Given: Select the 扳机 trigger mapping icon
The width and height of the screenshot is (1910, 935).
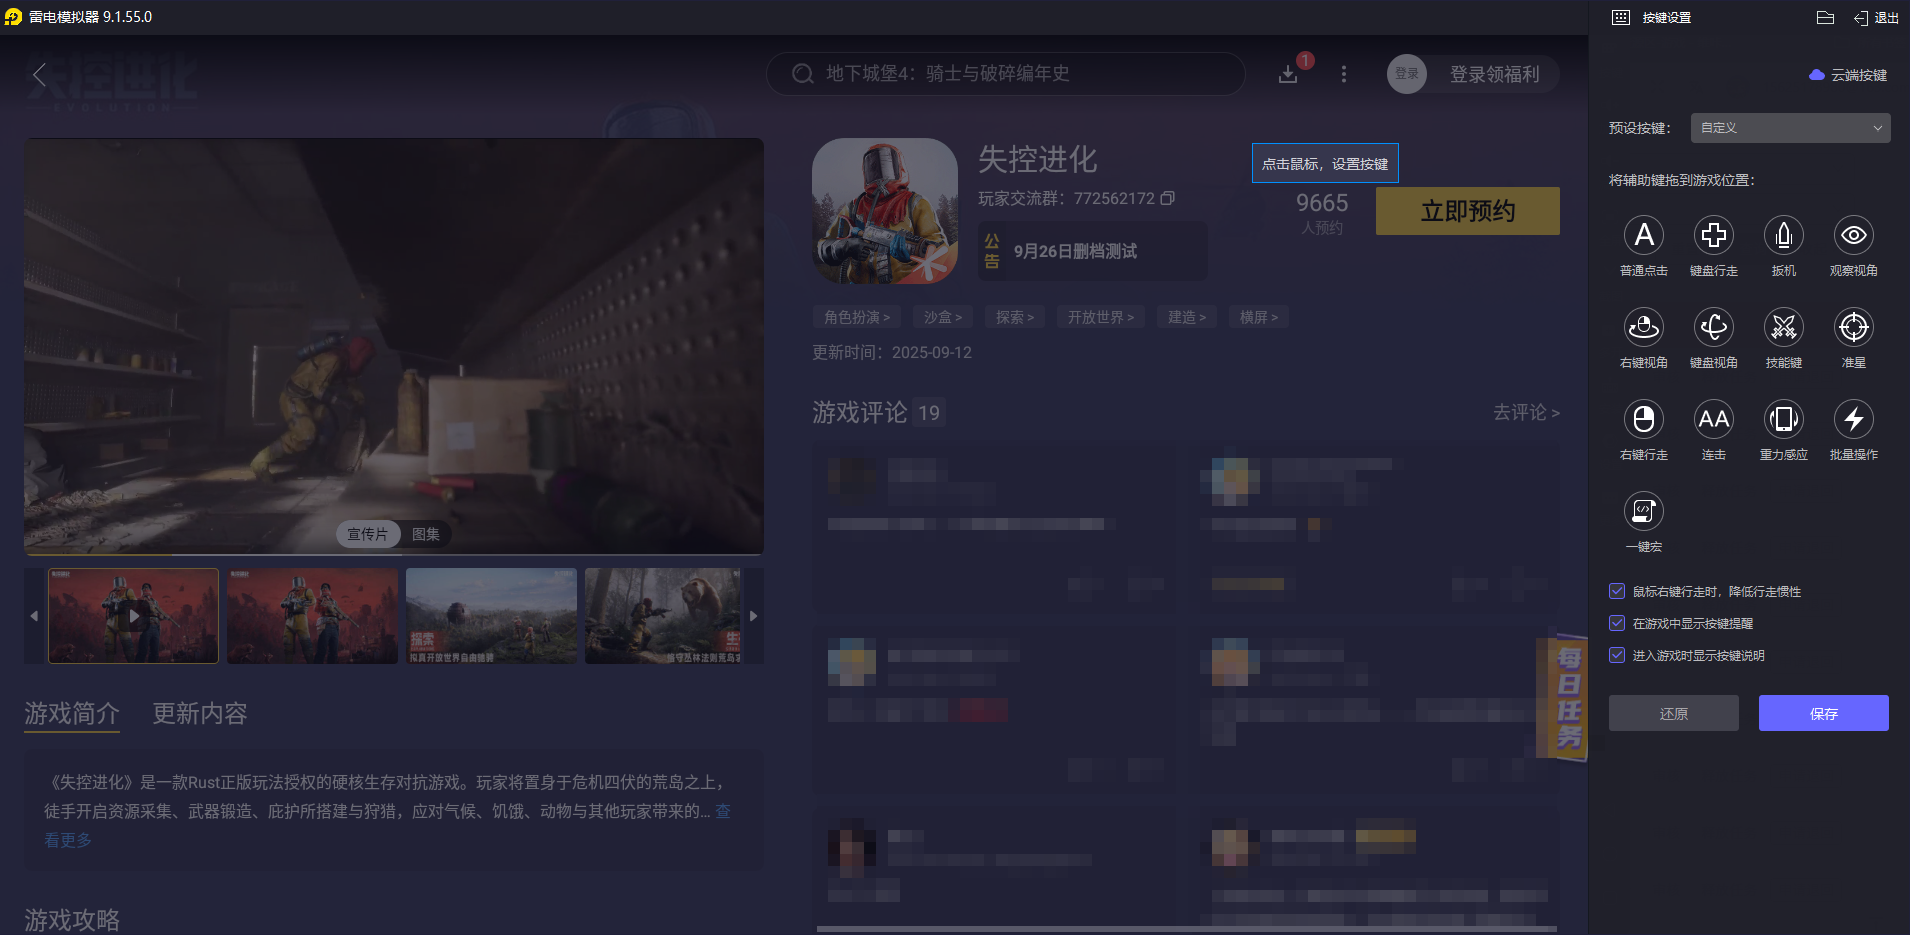Looking at the screenshot, I should click(1784, 236).
